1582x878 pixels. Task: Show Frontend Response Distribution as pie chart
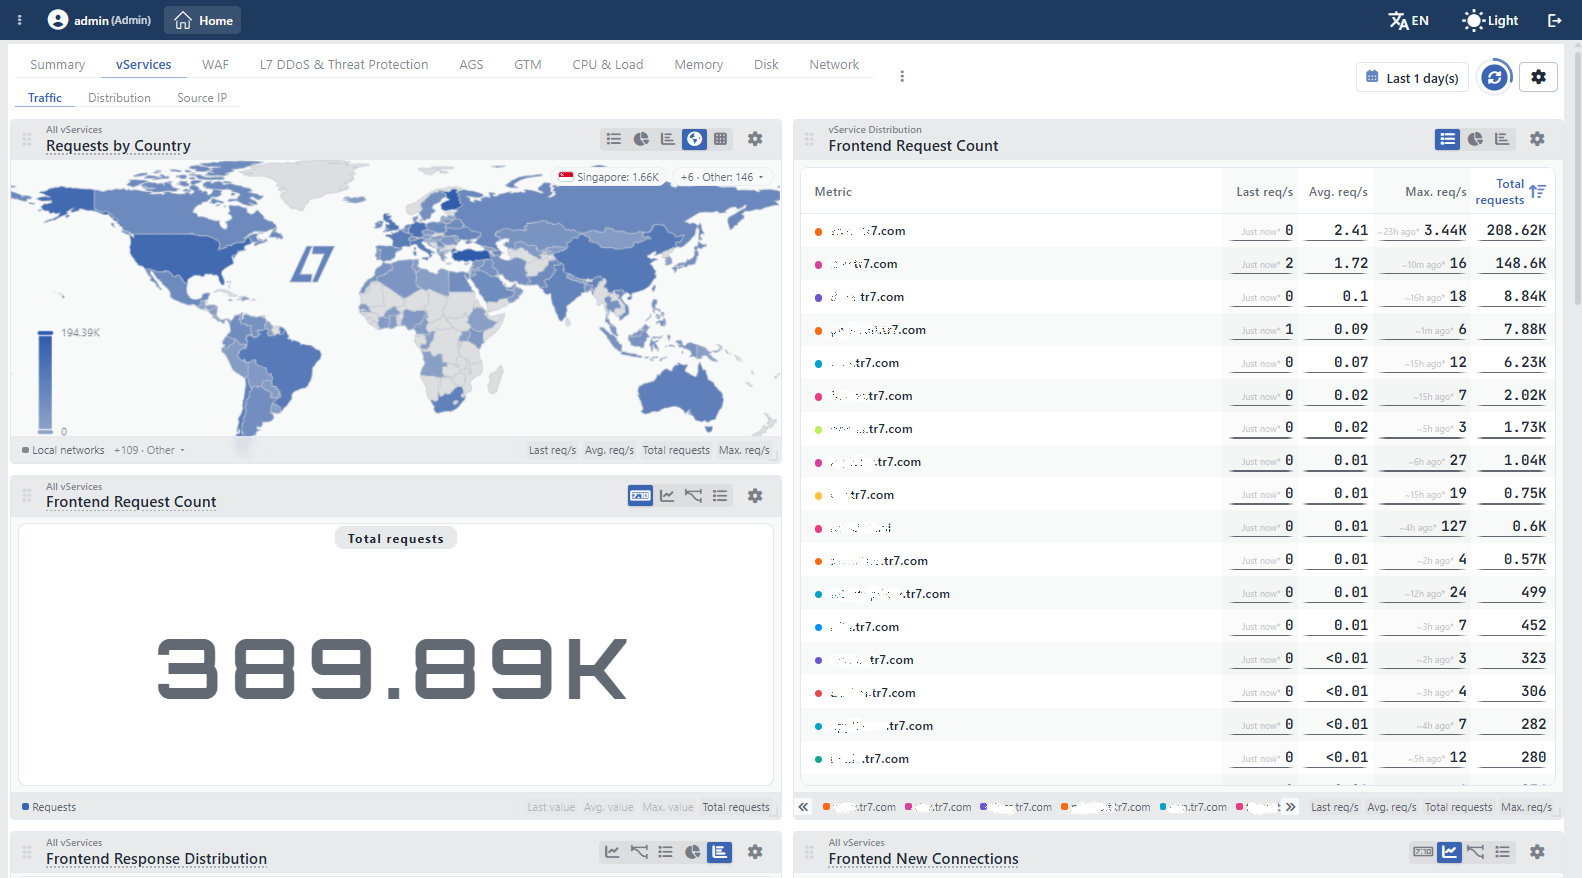[693, 852]
